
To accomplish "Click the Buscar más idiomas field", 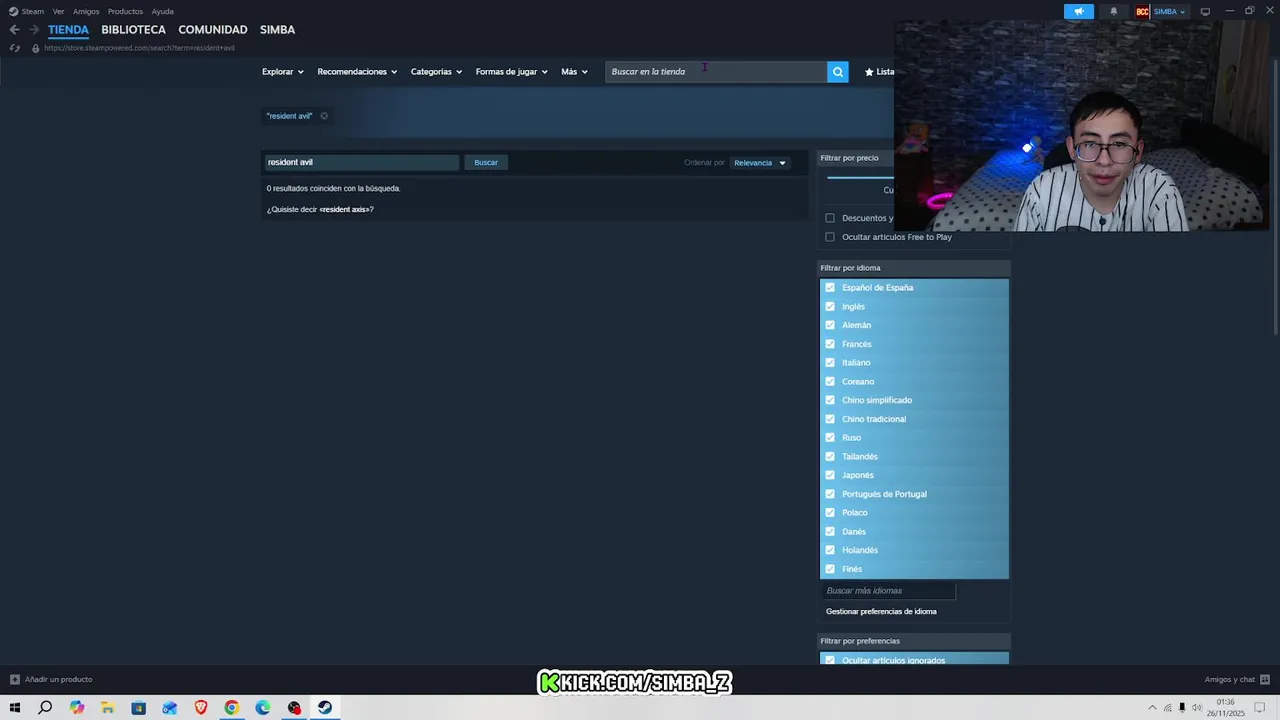I will point(889,591).
